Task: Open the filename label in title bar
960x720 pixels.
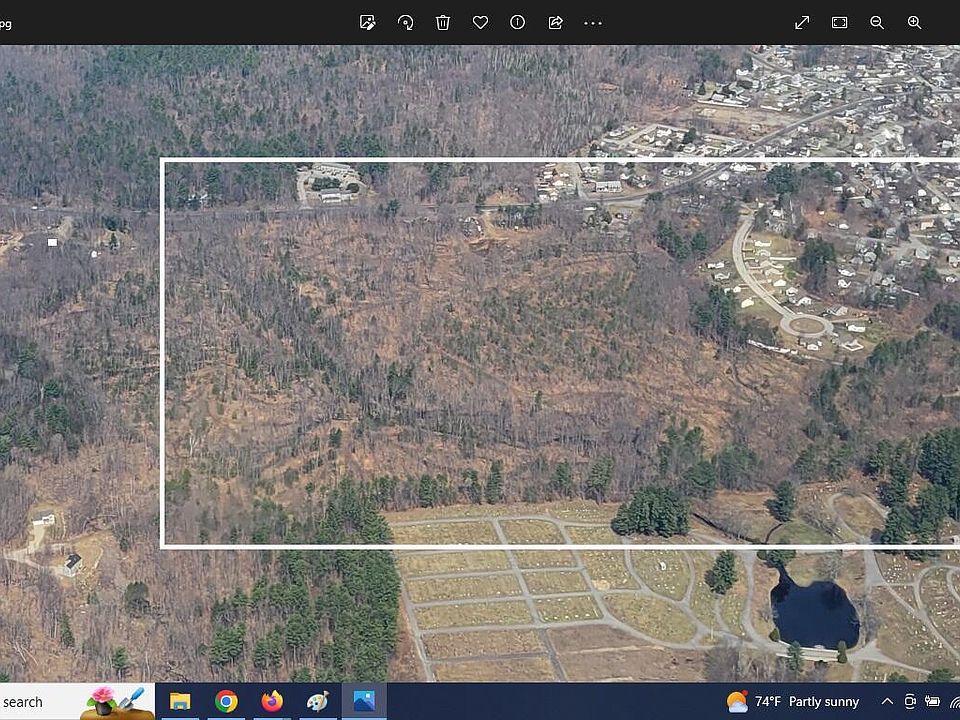Action: pos(8,24)
